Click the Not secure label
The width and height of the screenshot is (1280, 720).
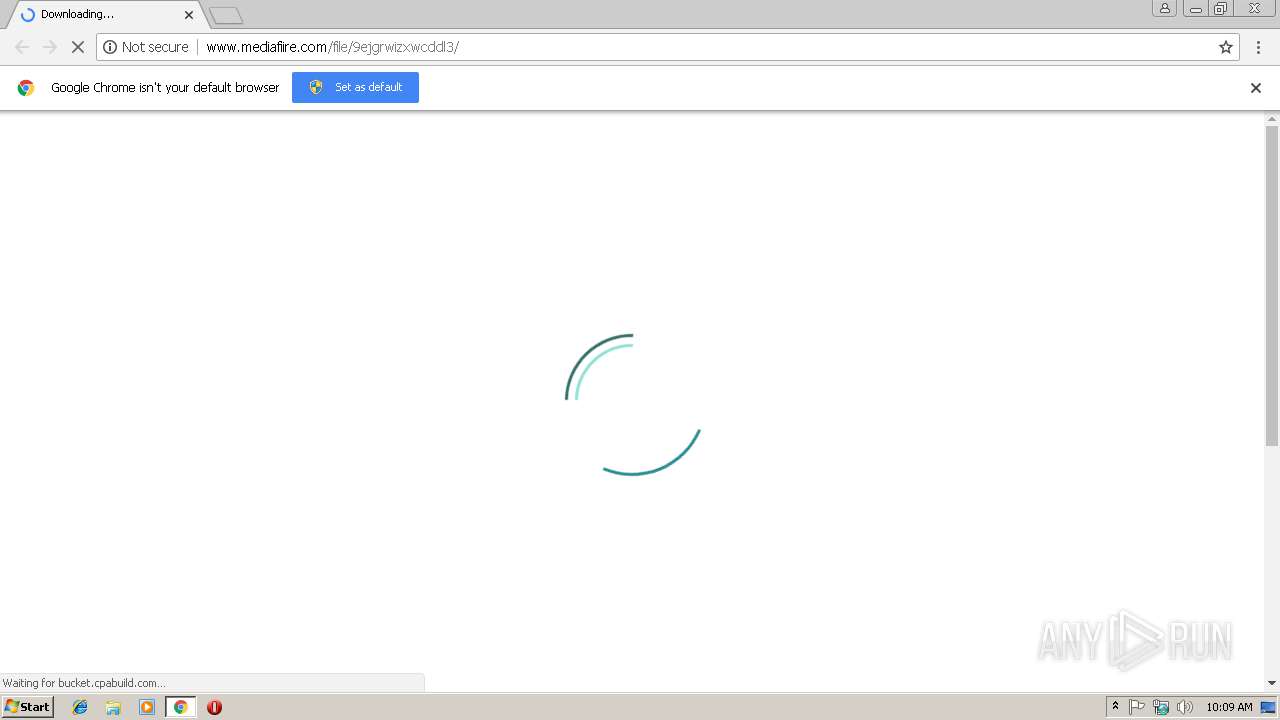155,47
